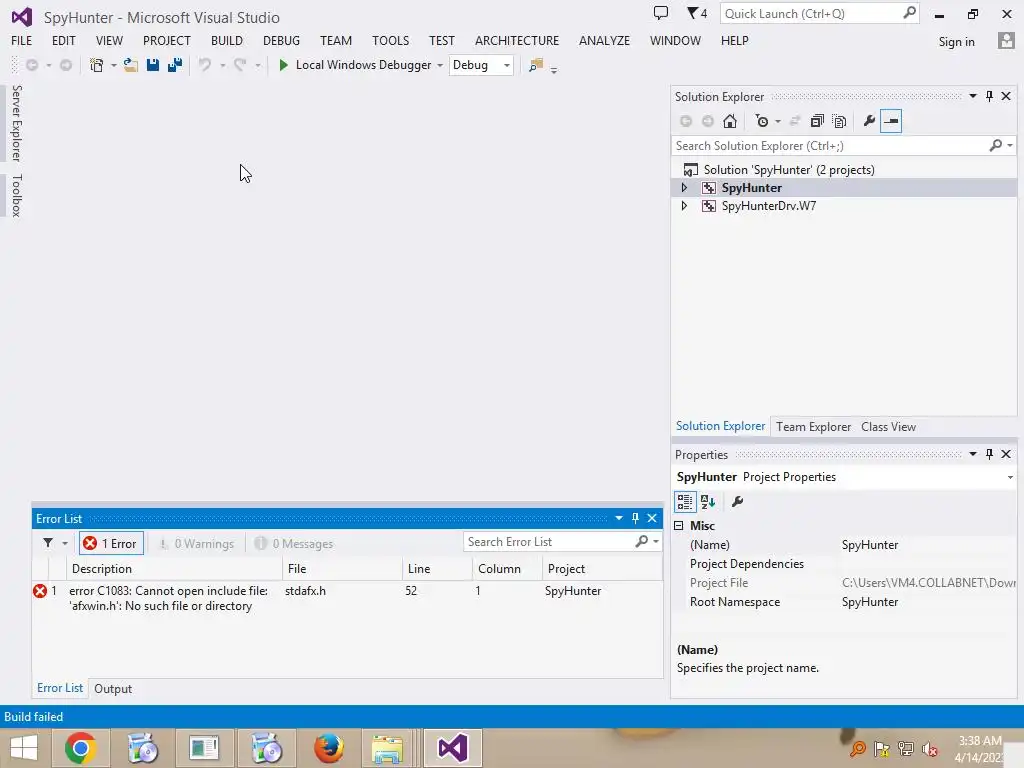Select the Solution 'SpyHunter' (2 projects) node
The width and height of the screenshot is (1024, 768).
pyautogui.click(x=788, y=170)
